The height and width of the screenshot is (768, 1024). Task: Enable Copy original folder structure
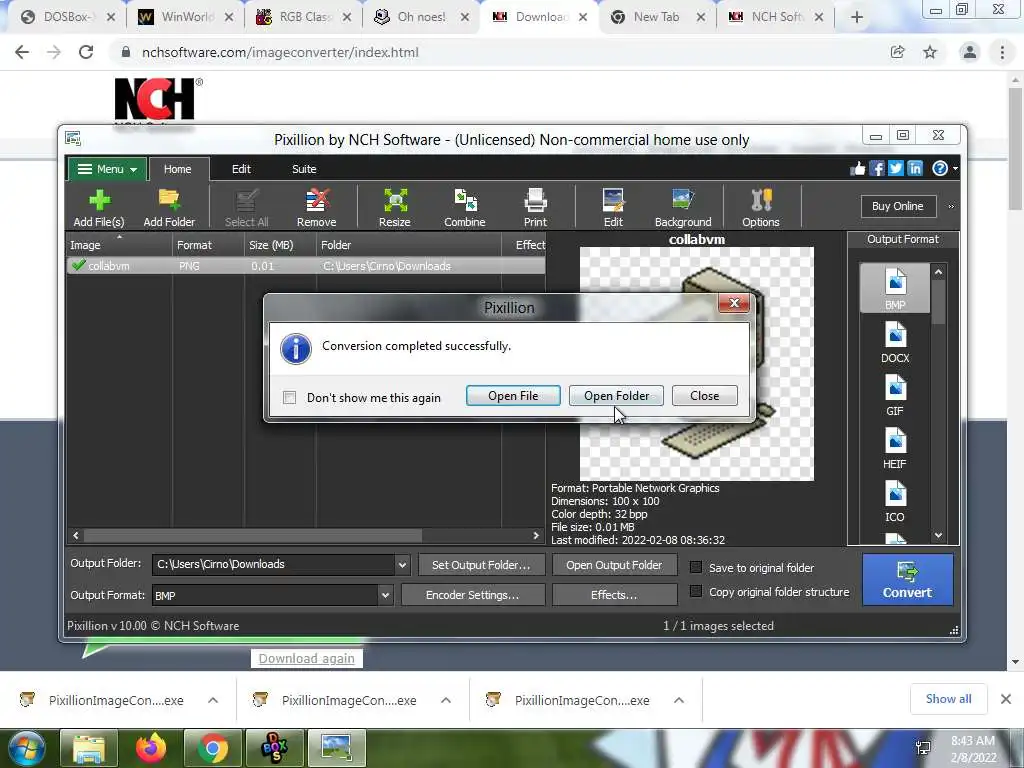point(696,591)
